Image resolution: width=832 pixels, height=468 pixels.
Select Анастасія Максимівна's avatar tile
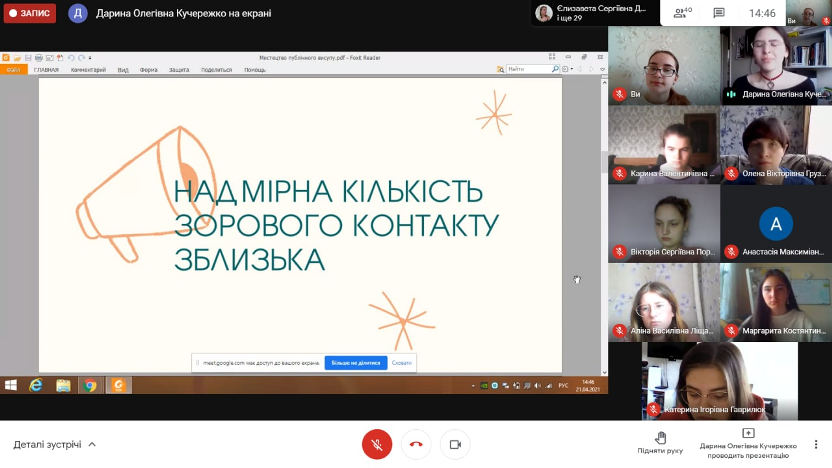tap(775, 222)
